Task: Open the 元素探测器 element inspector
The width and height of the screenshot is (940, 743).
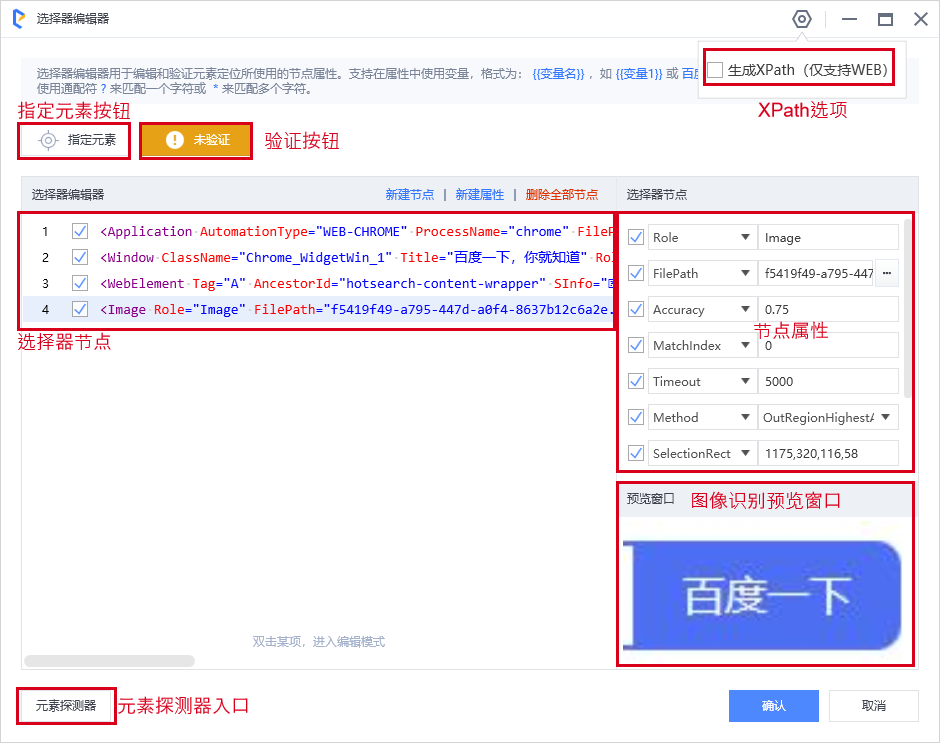Action: (66, 706)
